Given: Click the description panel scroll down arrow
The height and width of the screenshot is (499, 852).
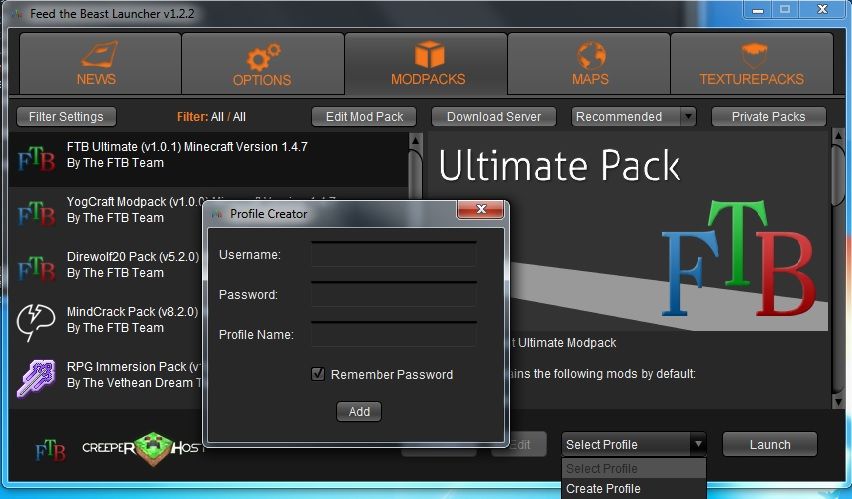Looking at the screenshot, I should [x=838, y=402].
